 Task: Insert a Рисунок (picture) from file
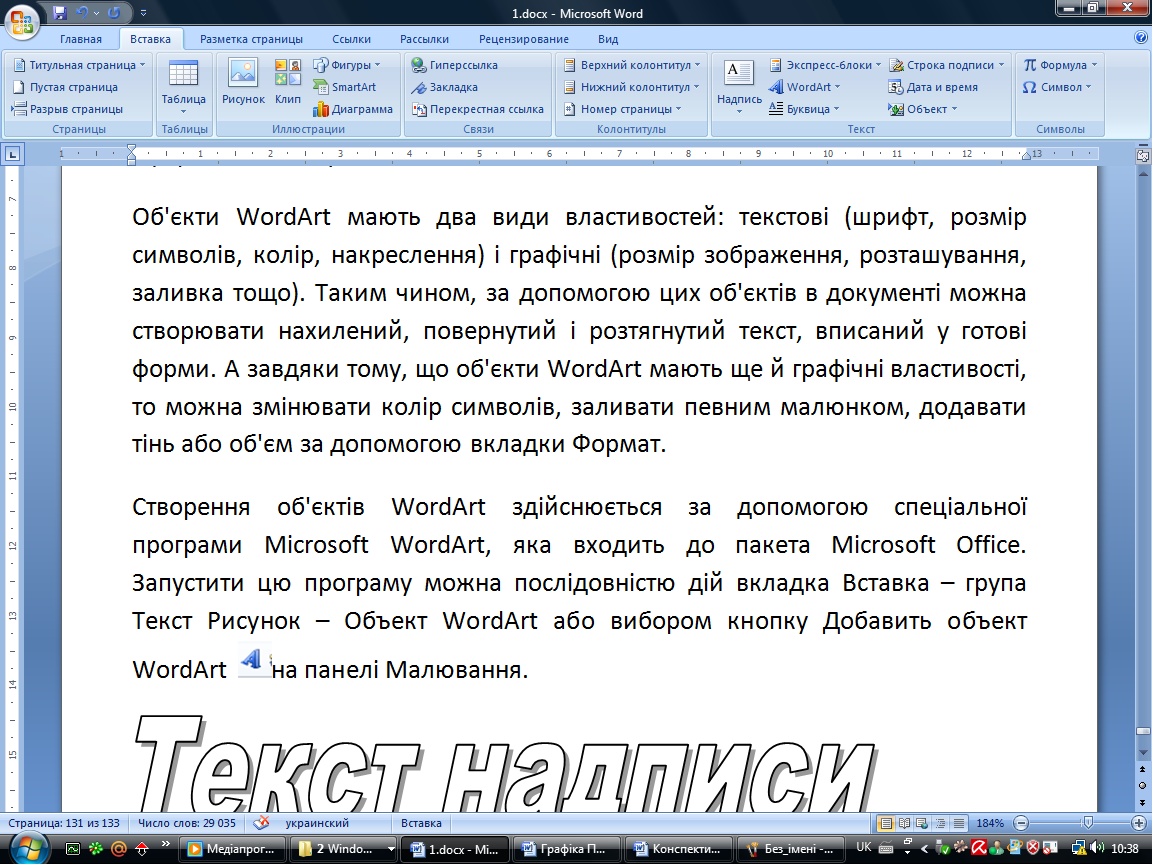(243, 82)
